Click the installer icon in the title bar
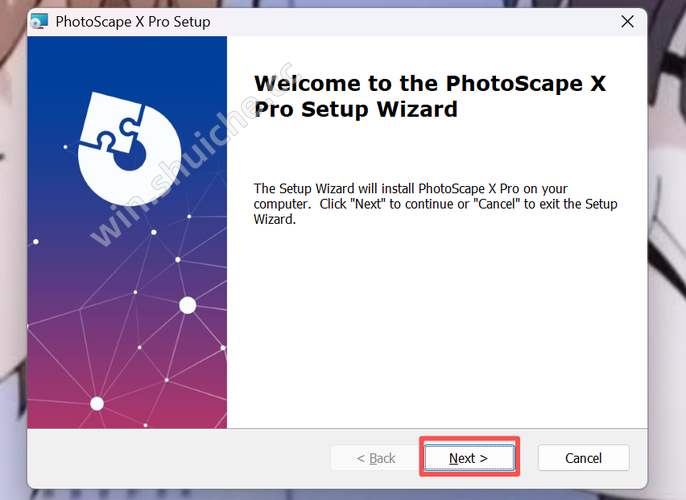The height and width of the screenshot is (500, 686). pyautogui.click(x=39, y=21)
